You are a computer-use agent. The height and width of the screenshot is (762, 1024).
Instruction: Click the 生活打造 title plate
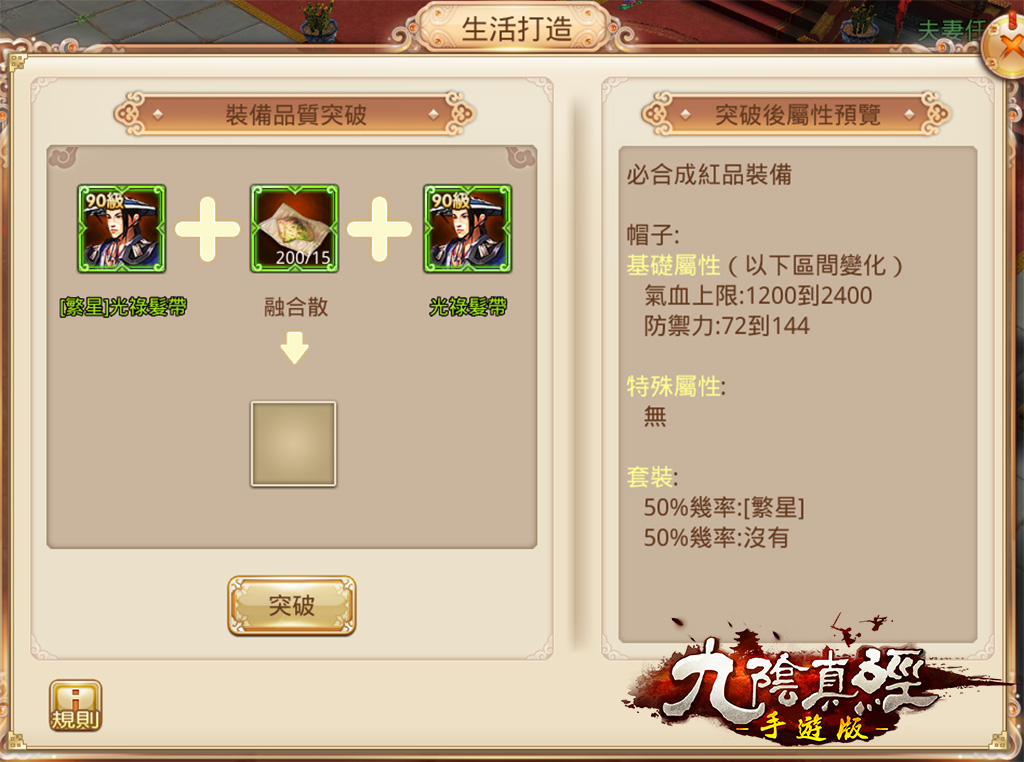516,27
